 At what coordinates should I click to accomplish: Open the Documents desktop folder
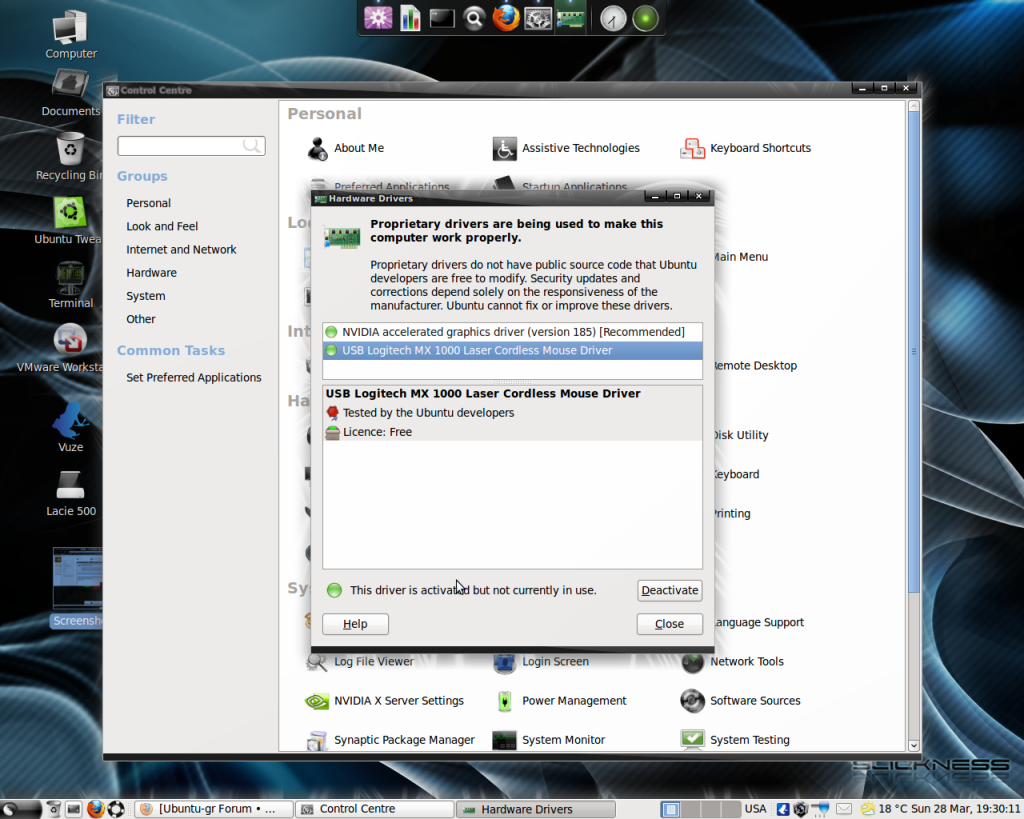[x=71, y=92]
